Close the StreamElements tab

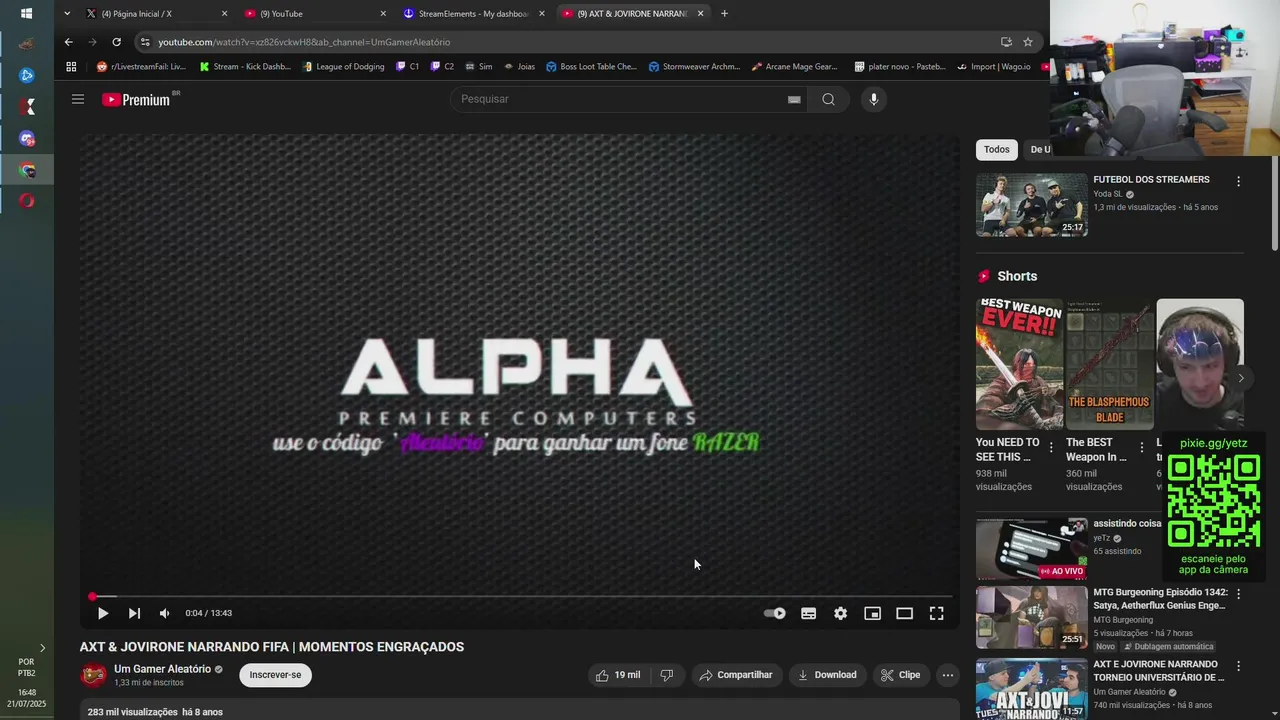pos(542,14)
